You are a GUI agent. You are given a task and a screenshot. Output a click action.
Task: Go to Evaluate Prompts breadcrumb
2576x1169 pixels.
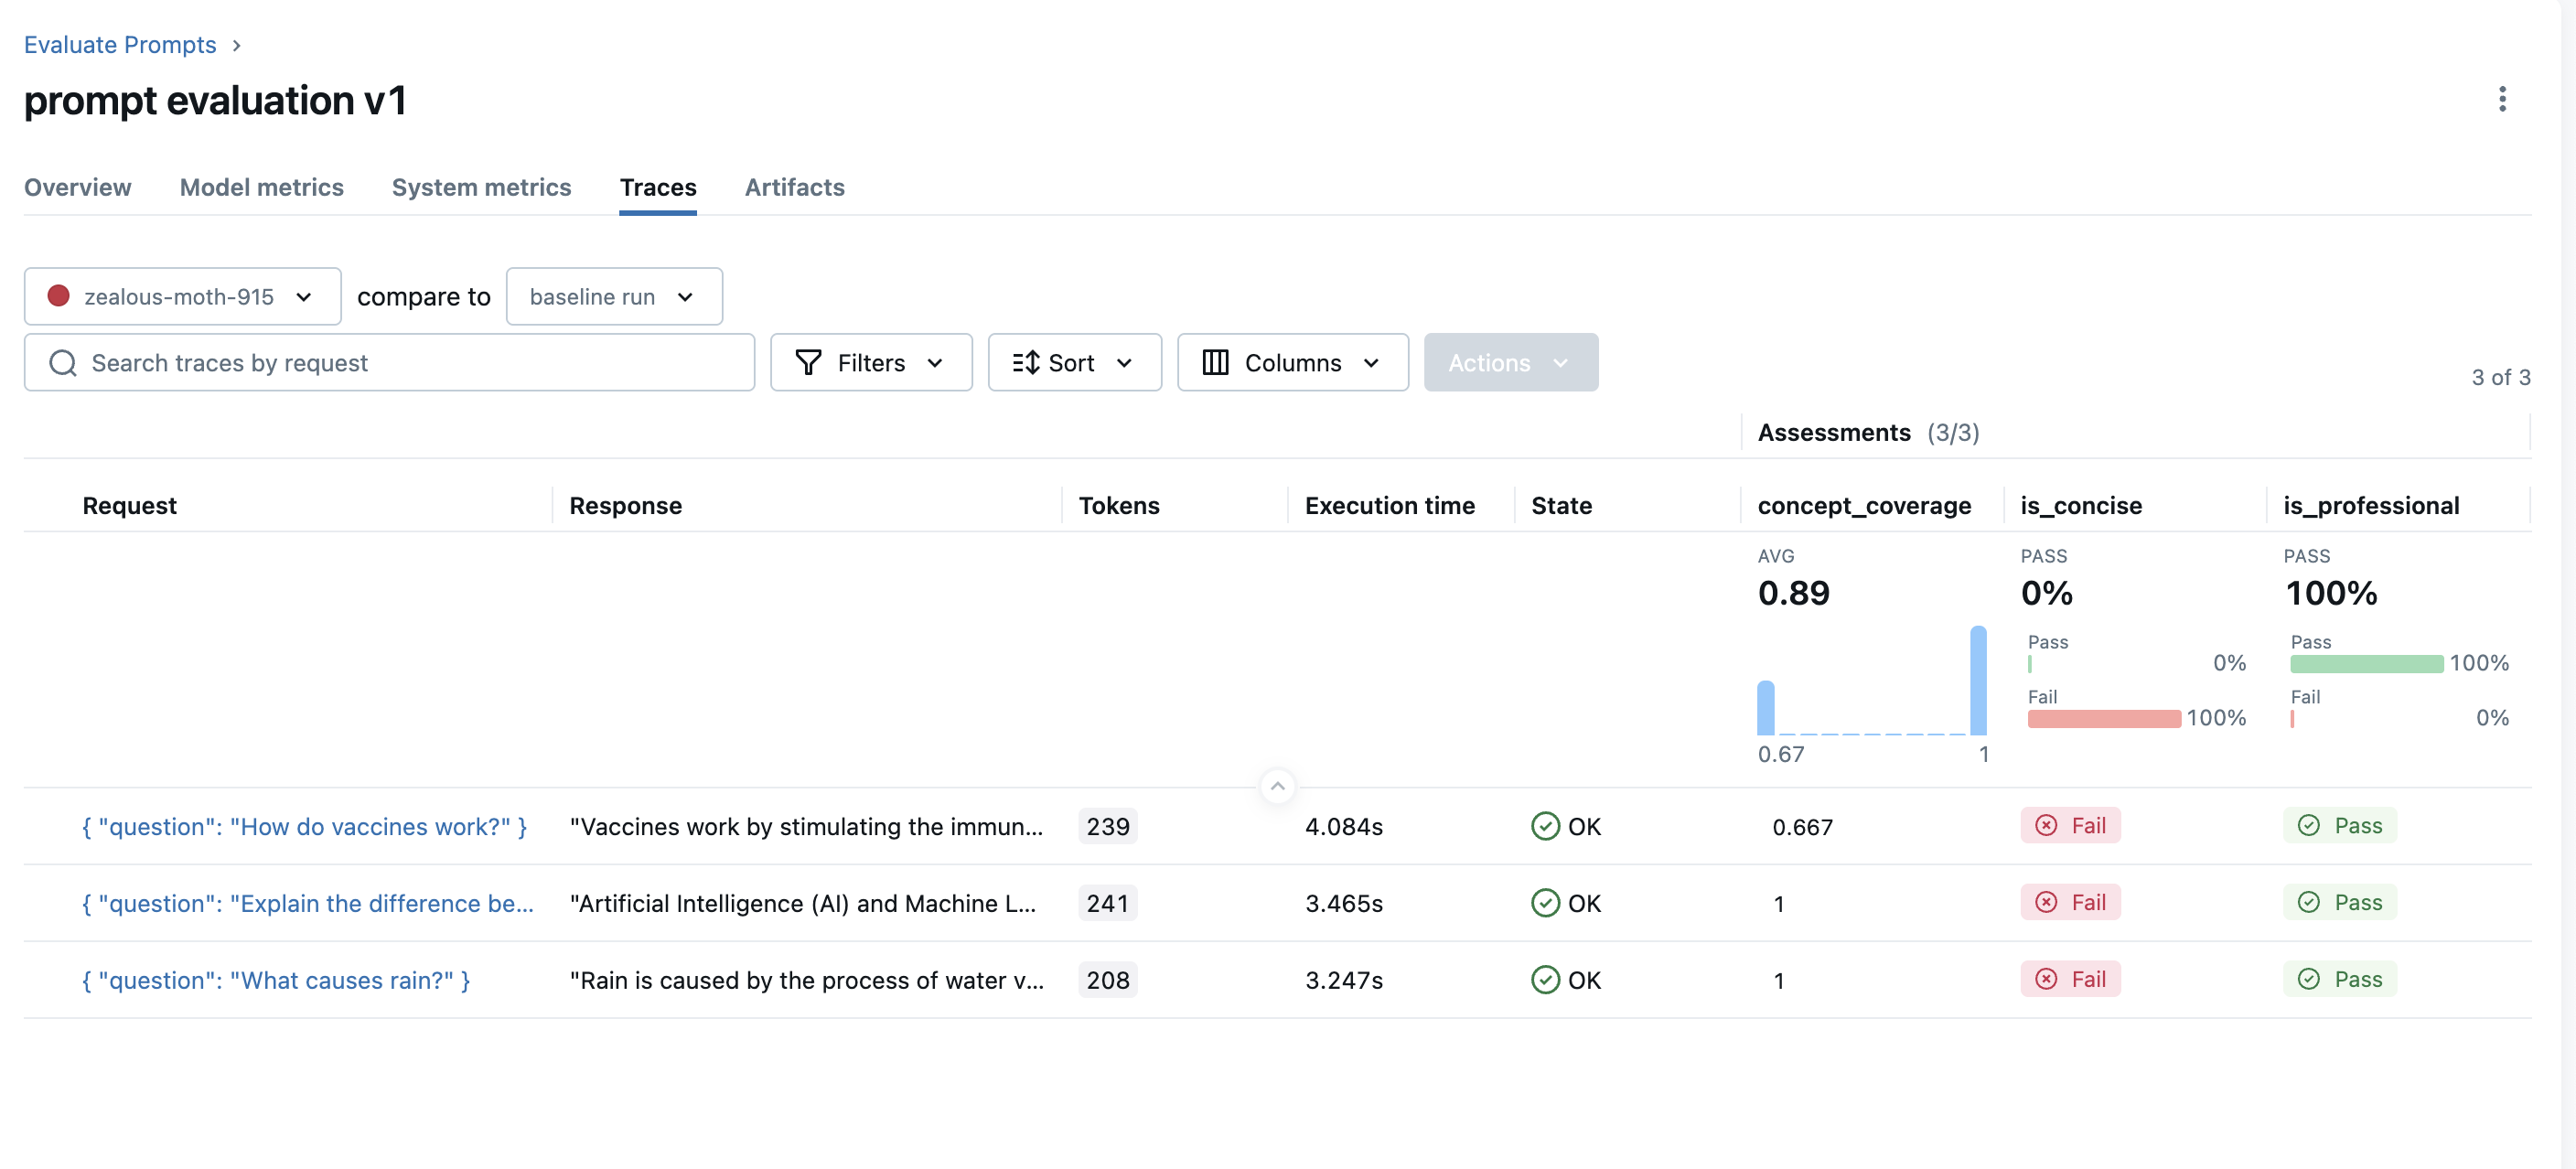(120, 45)
